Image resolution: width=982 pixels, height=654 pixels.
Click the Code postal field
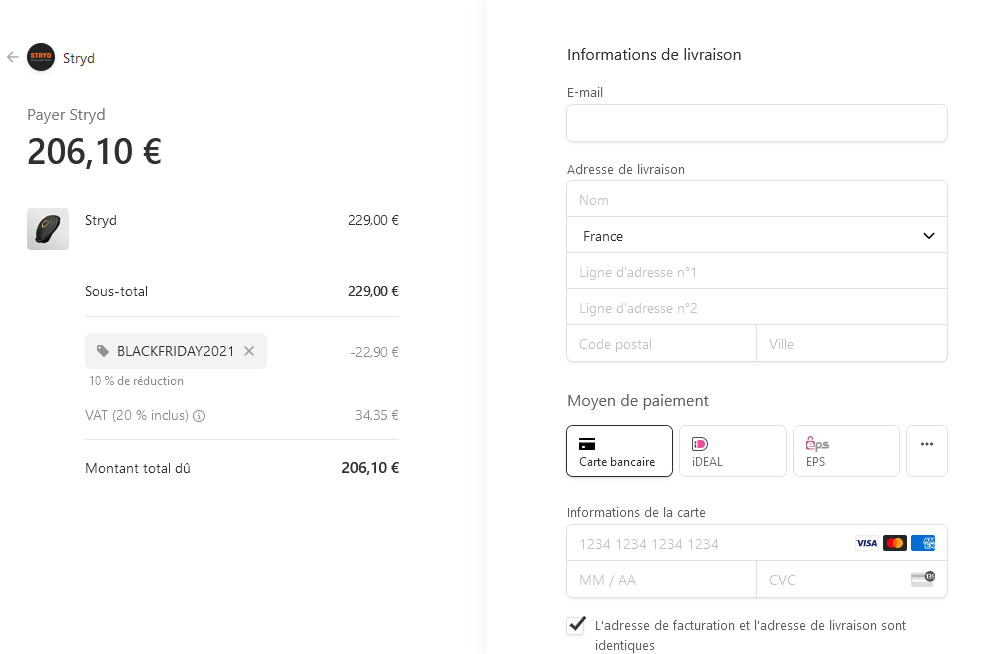(661, 344)
